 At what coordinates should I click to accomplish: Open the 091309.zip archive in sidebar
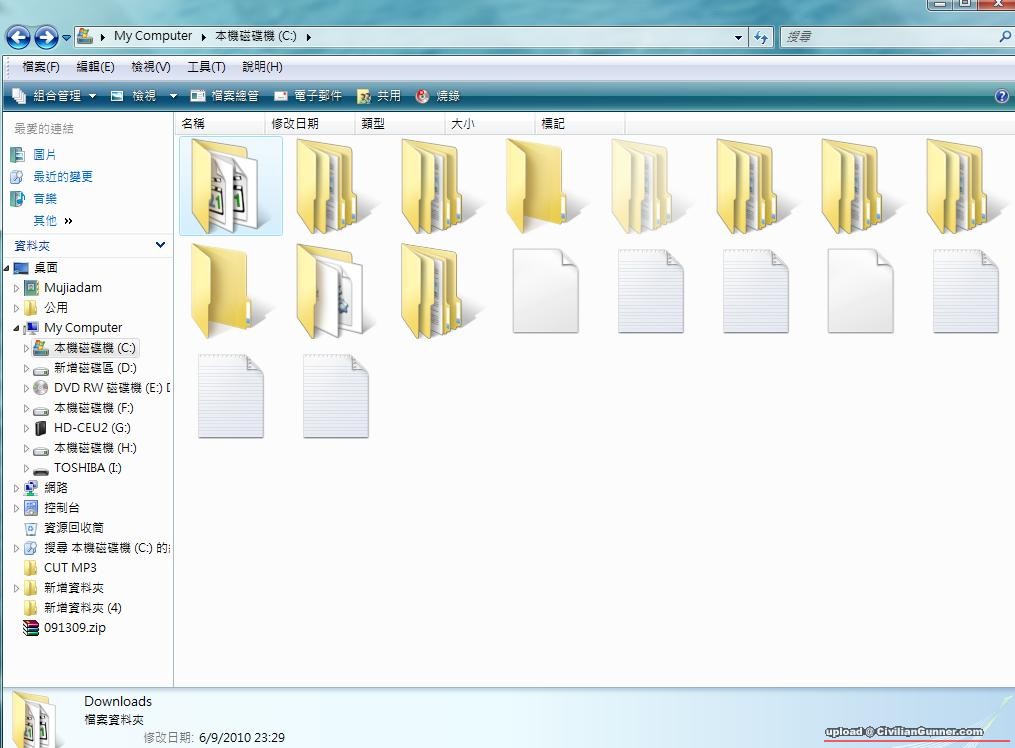(74, 628)
